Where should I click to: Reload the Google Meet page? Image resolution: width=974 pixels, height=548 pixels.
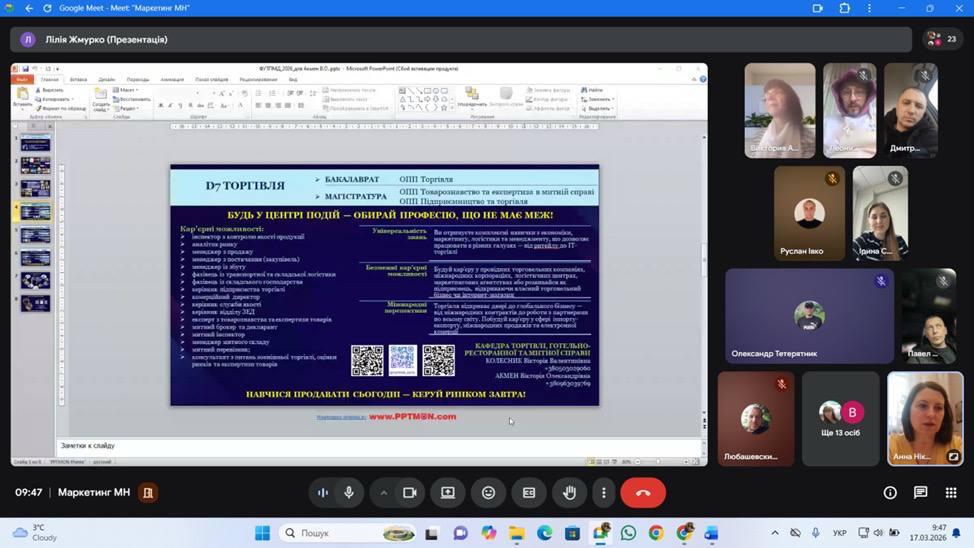tap(46, 8)
